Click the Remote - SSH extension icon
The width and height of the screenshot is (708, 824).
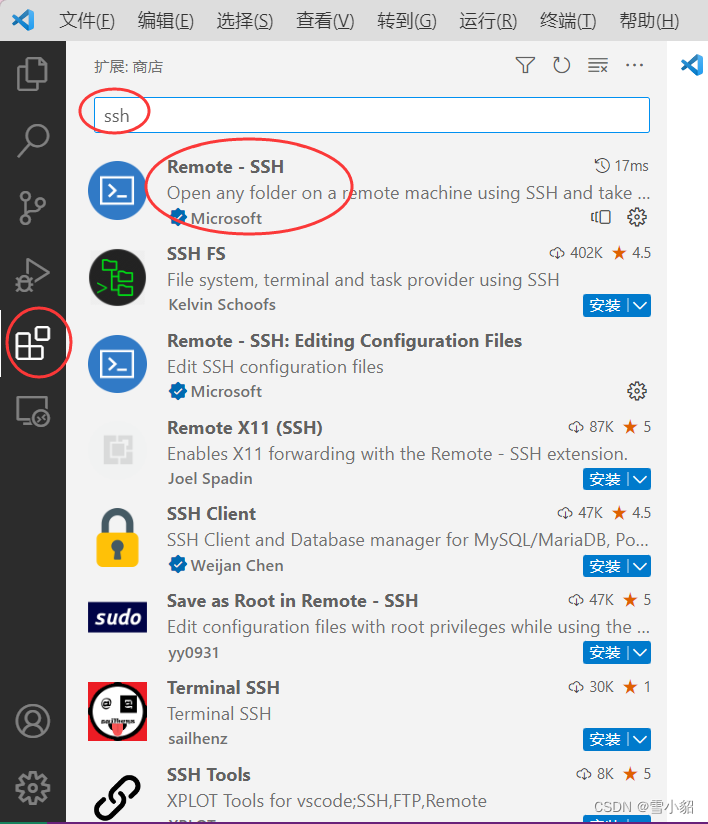pos(117,190)
